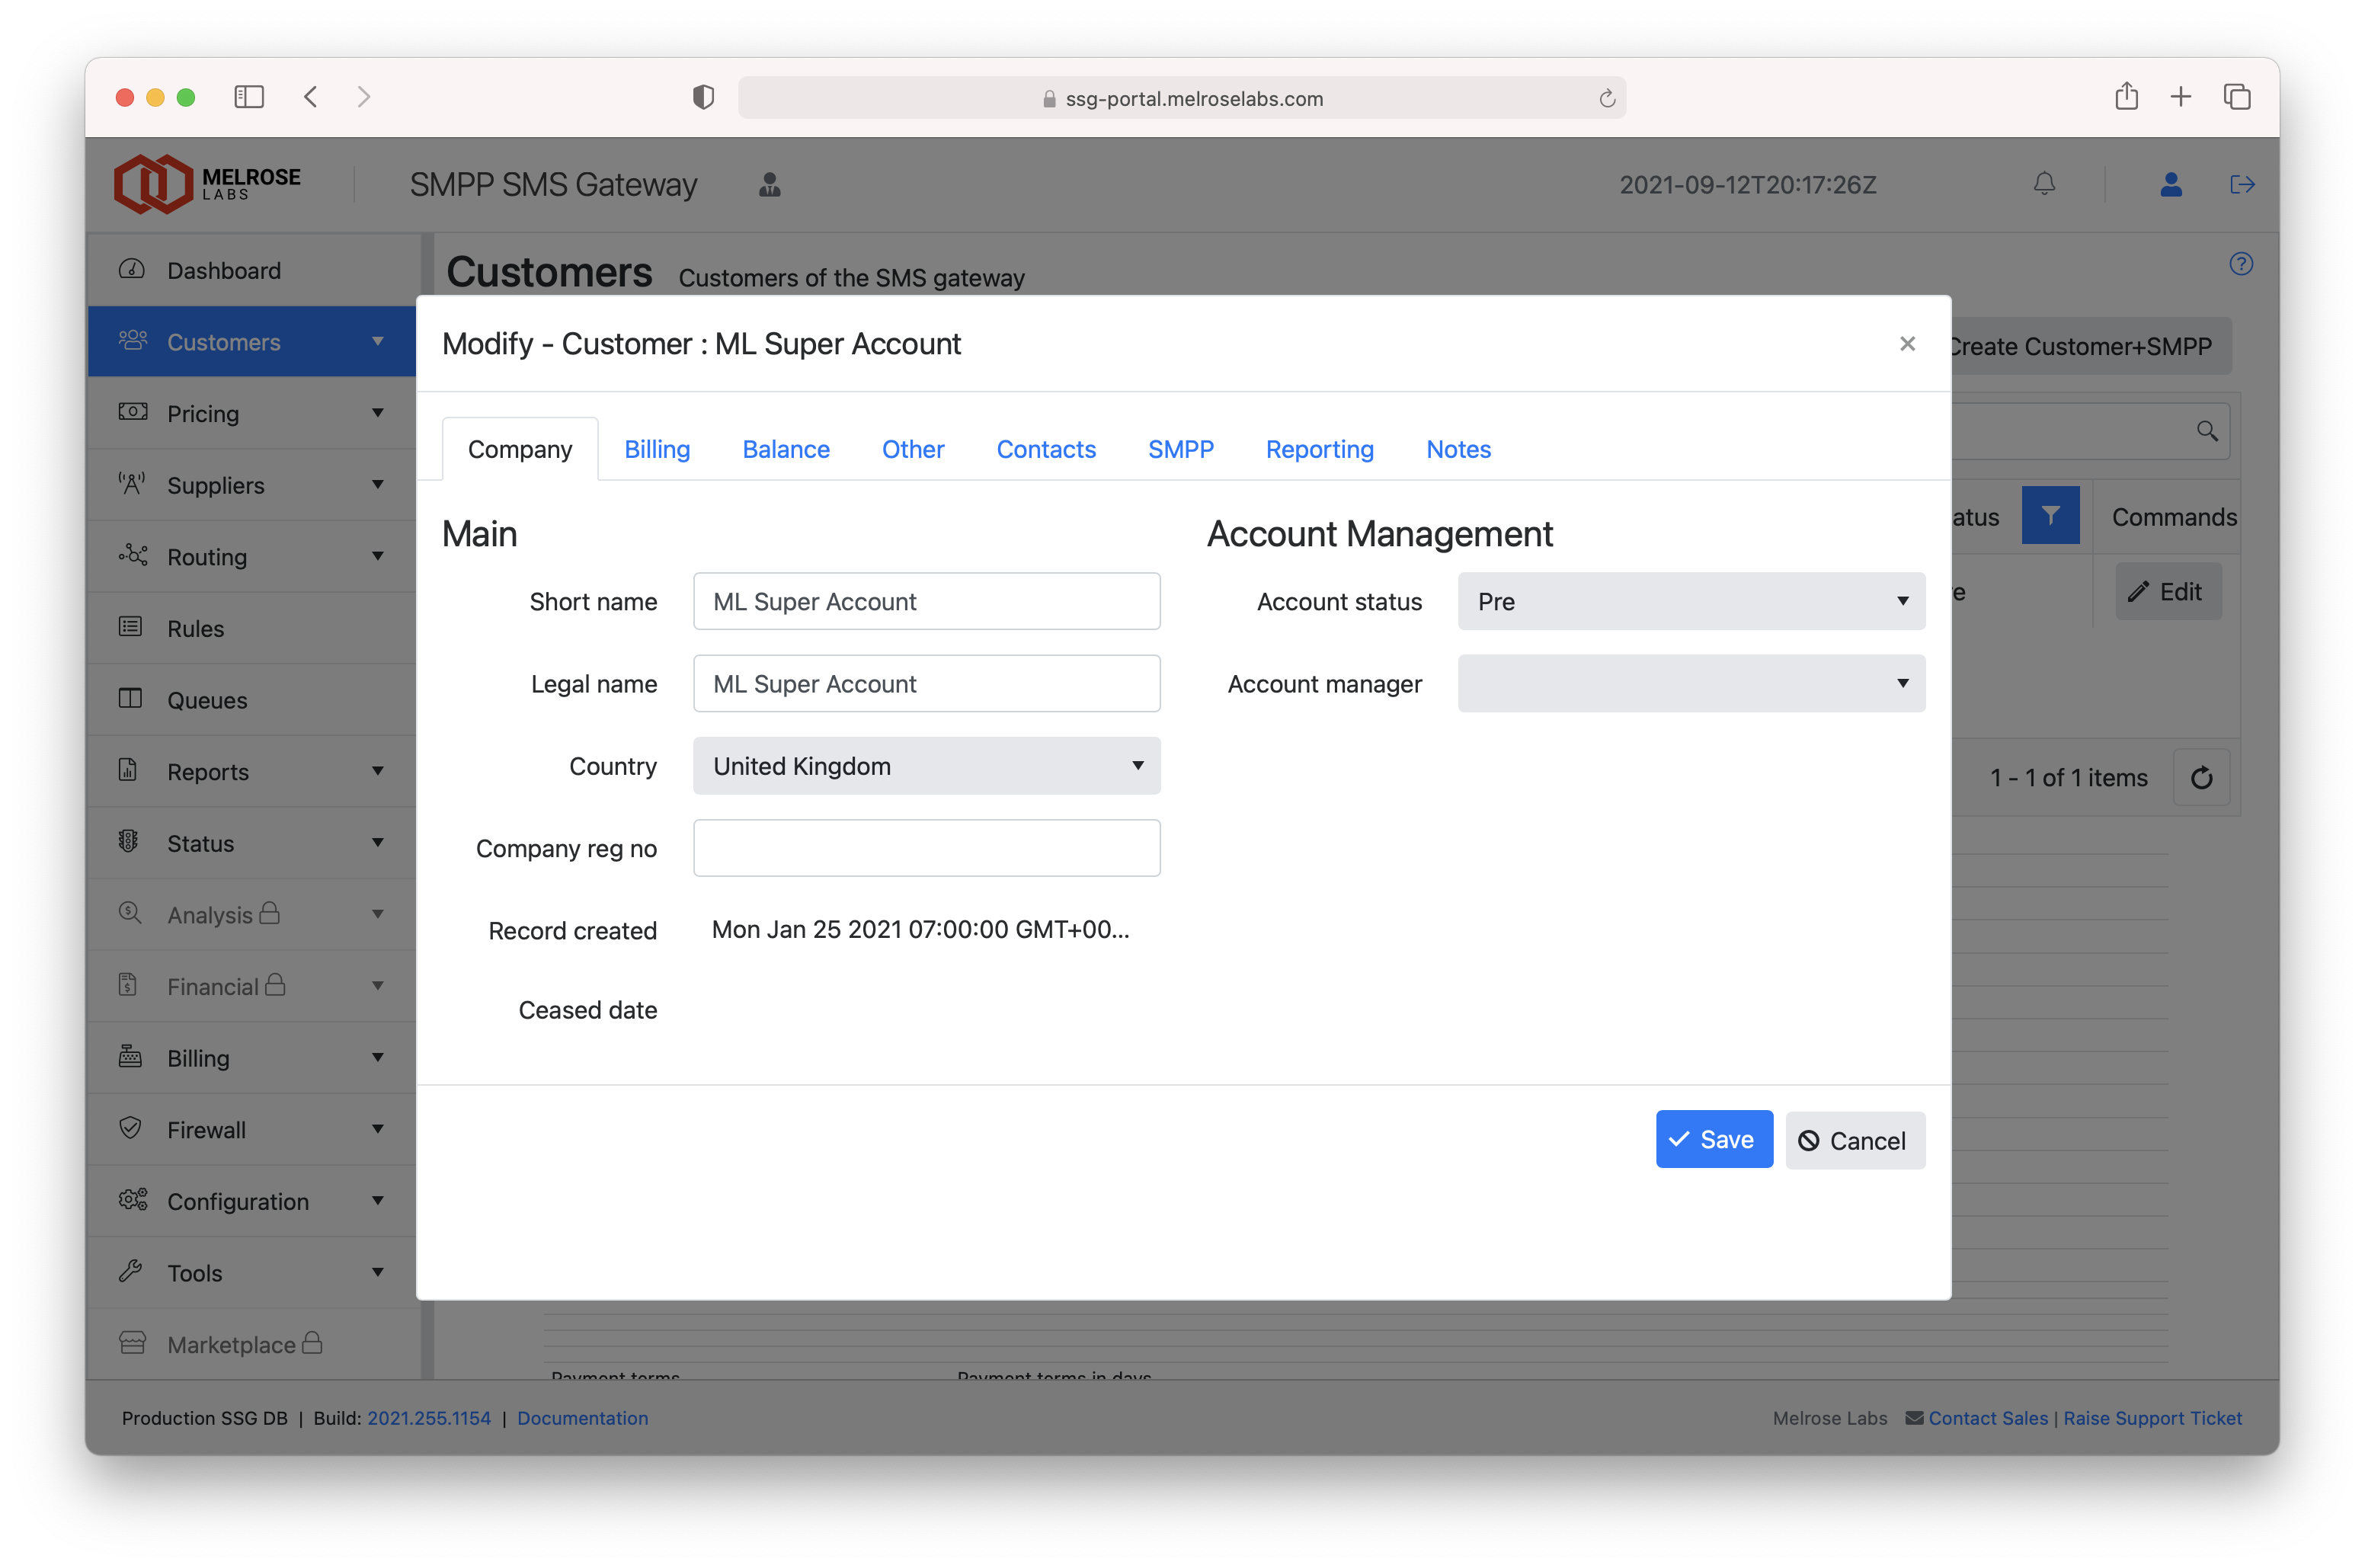The width and height of the screenshot is (2365, 1568).
Task: Click the notifications bell icon
Action: 2044,184
